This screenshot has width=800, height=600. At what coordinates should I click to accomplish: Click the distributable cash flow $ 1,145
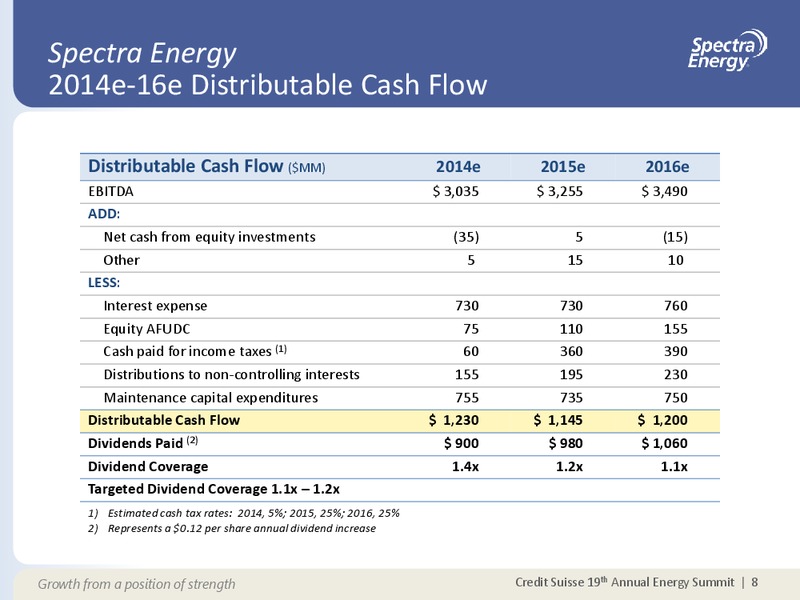559,420
